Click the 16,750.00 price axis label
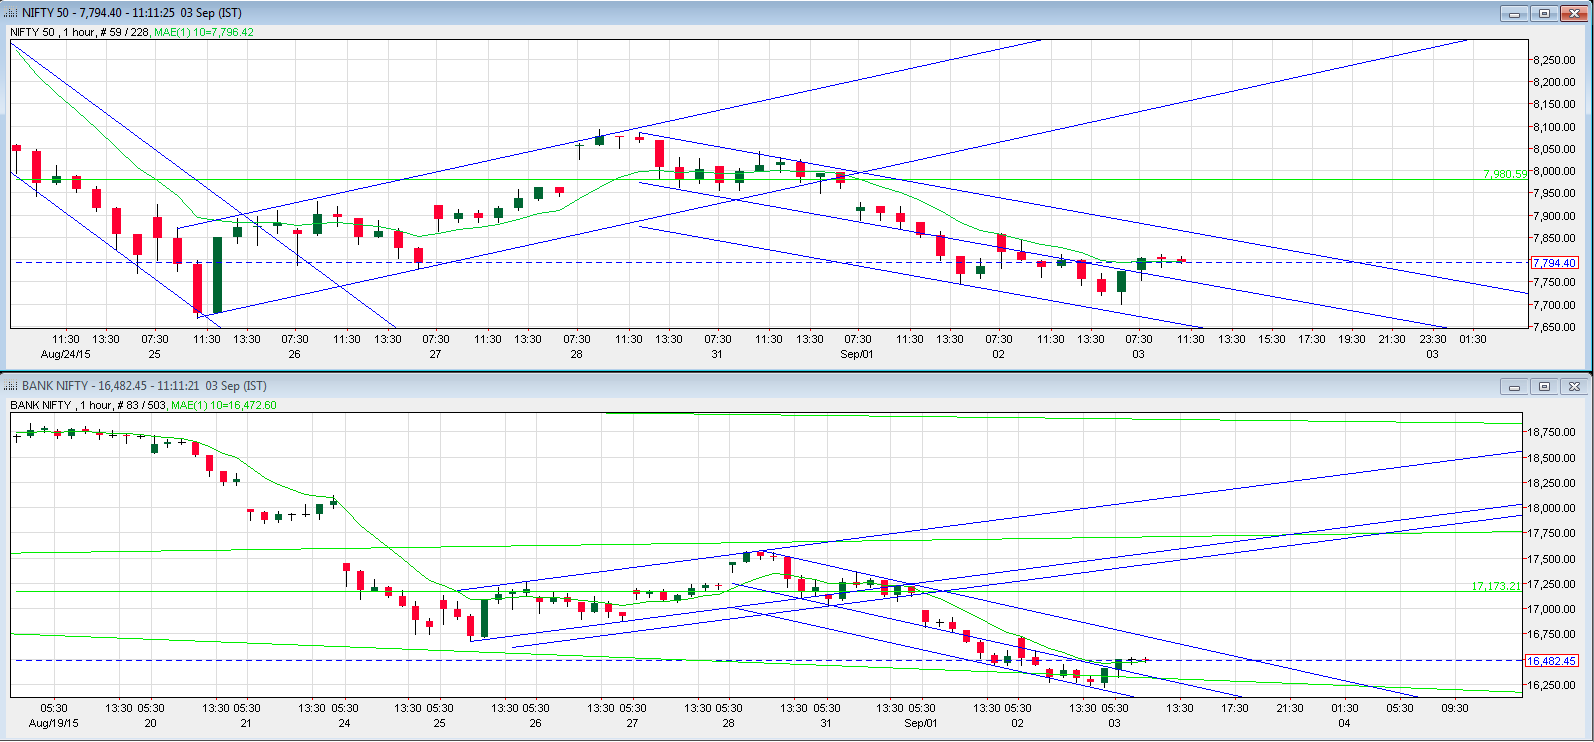The width and height of the screenshot is (1594, 742). tap(1550, 634)
